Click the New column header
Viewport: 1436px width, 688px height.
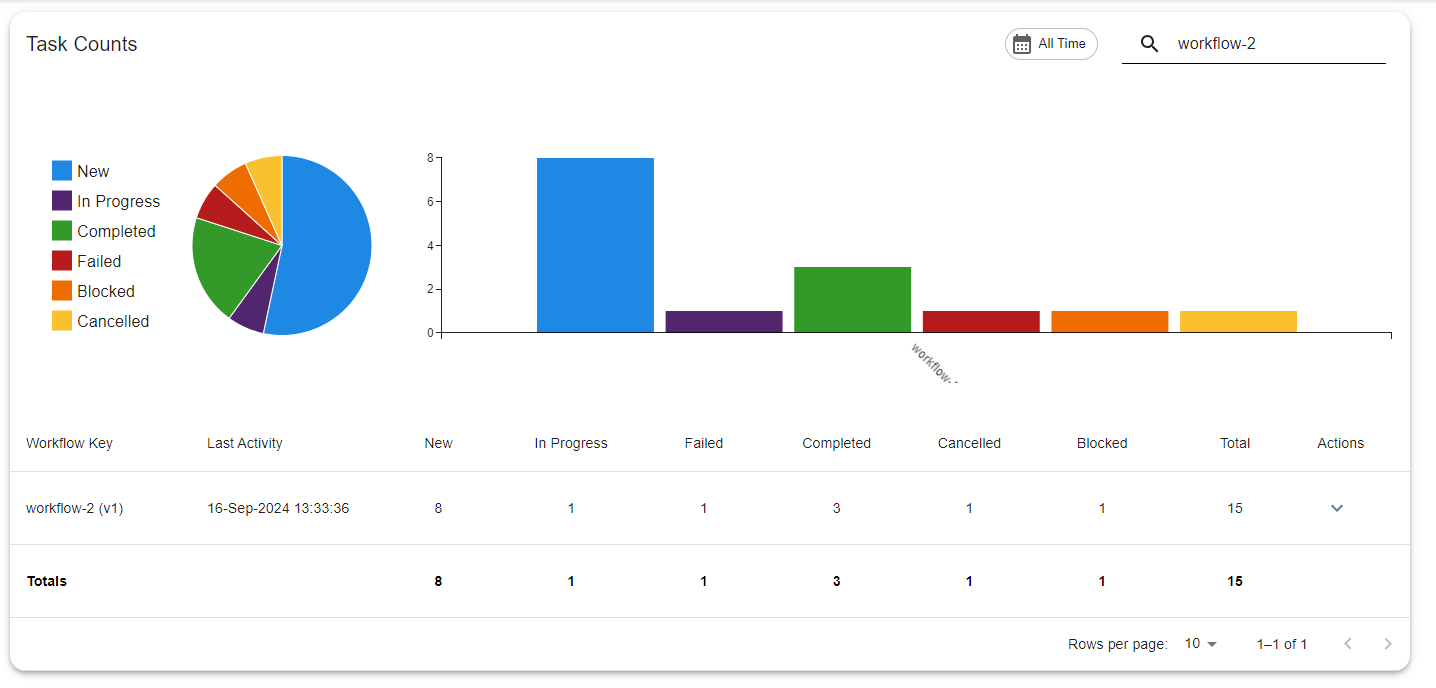coord(438,443)
